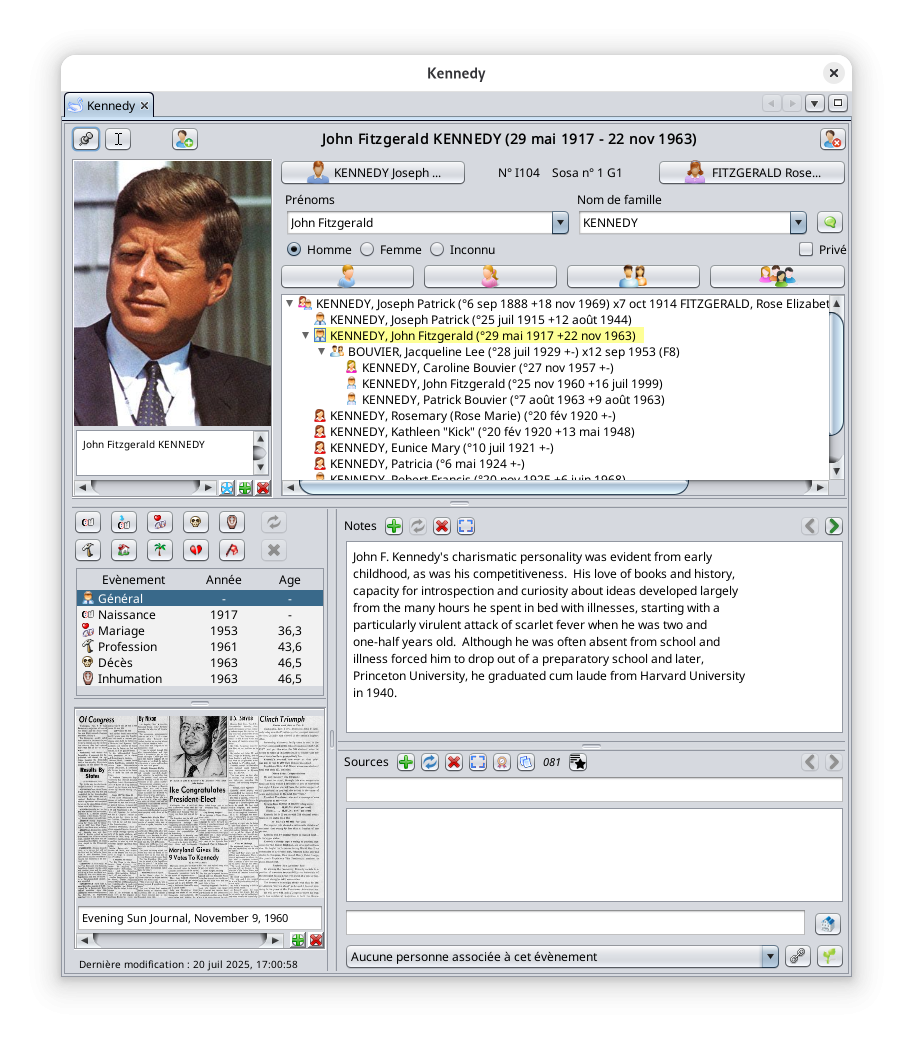Click the blue frame icon in Notes toolbar
The height and width of the screenshot is (1044, 913).
click(x=466, y=527)
